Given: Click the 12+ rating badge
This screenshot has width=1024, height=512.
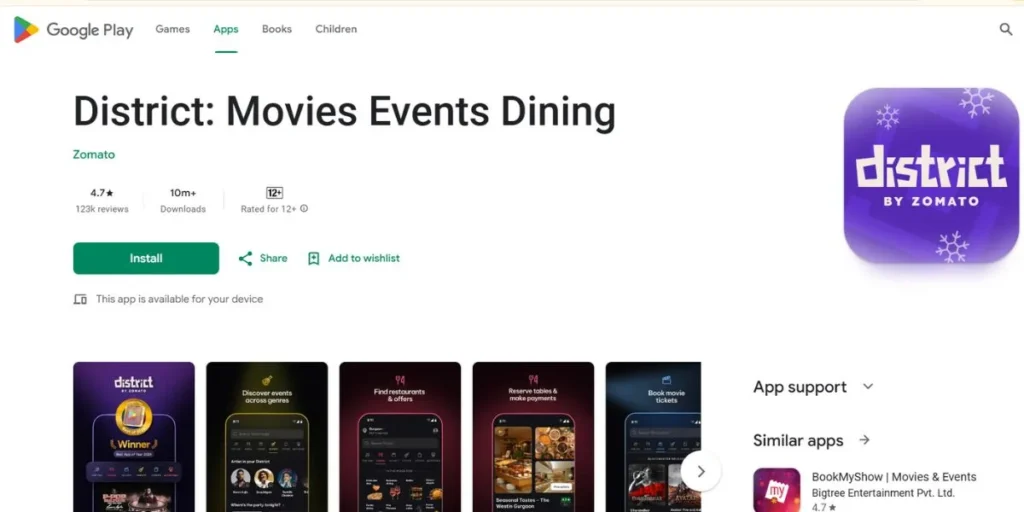Looking at the screenshot, I should click(x=274, y=193).
